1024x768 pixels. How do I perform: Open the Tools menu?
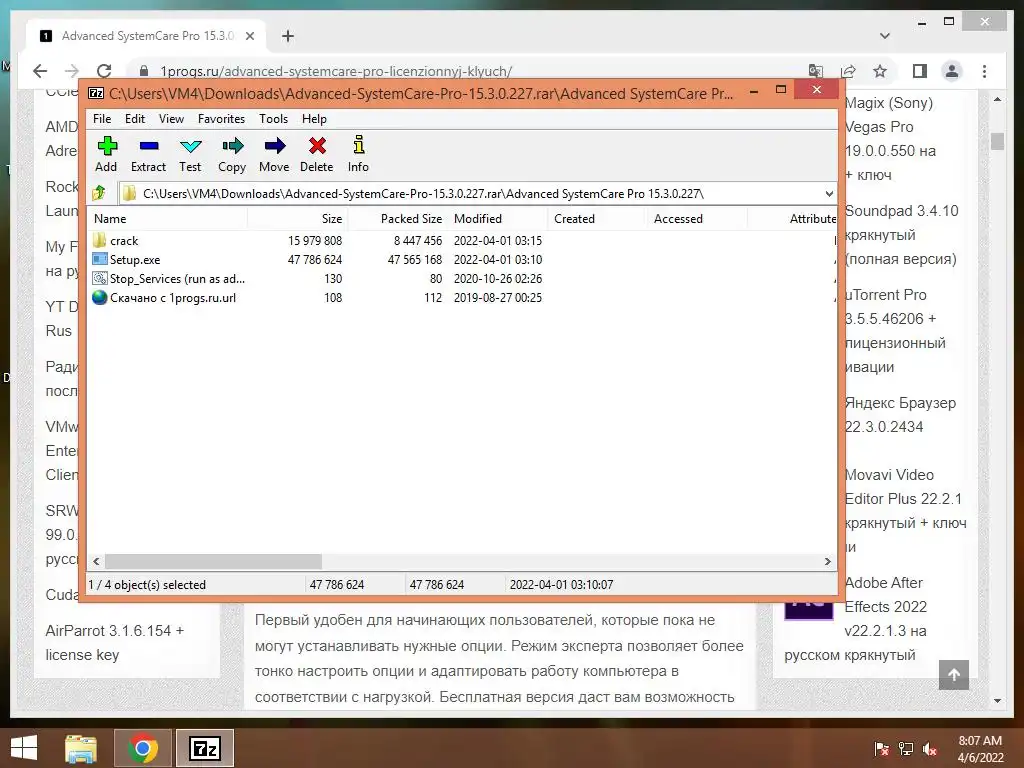pos(273,119)
